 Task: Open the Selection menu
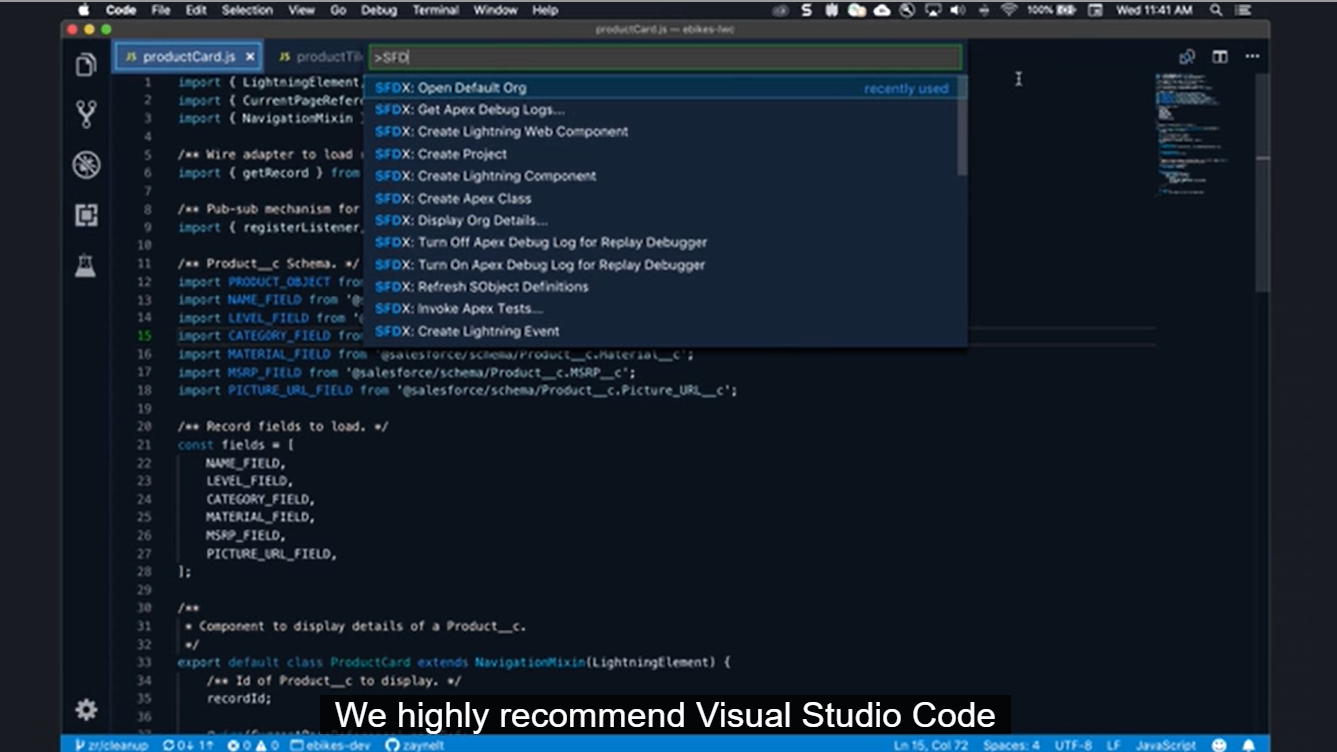tap(247, 10)
